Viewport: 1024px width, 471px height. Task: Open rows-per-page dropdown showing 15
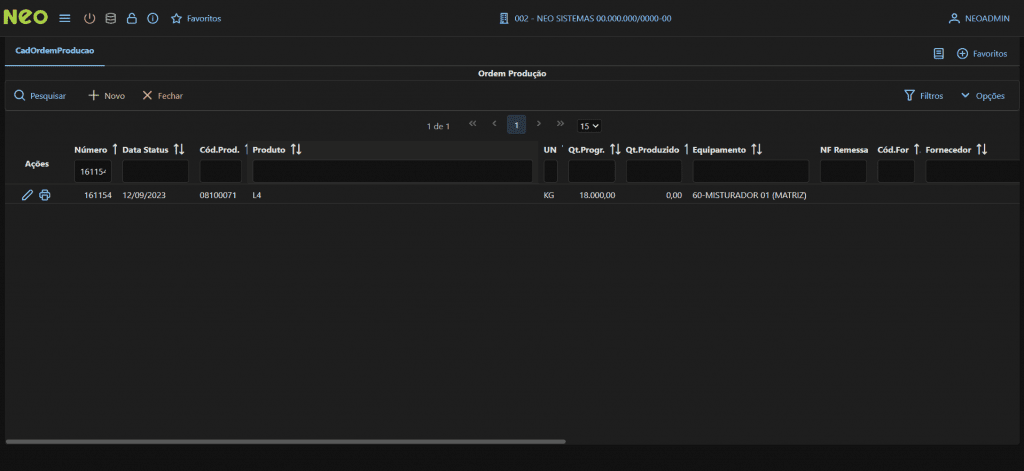pos(589,126)
